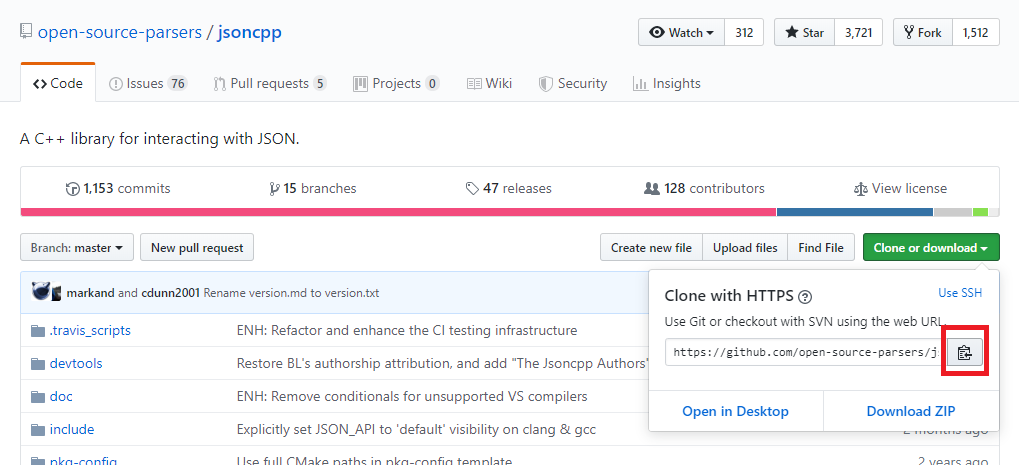Open the open-source-parsers organization link
Image resolution: width=1019 pixels, height=465 pixels.
coord(120,32)
